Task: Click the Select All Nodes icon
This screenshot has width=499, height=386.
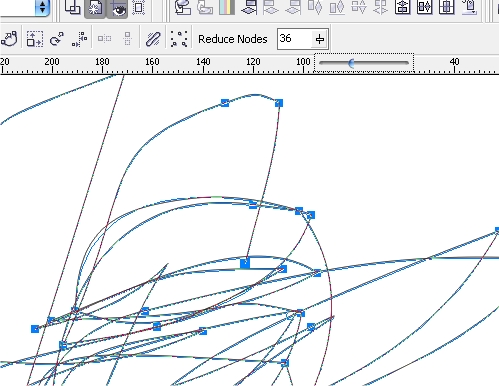Action: 179,39
